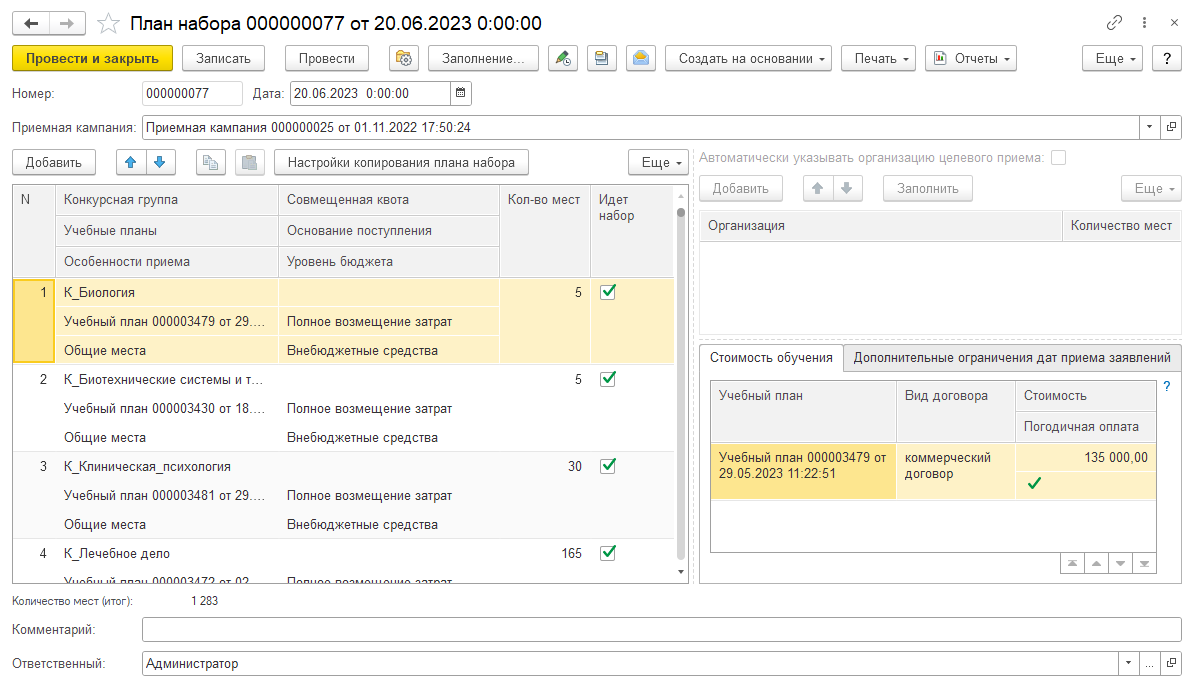Click the Записать button
1194x688 pixels.
point(223,59)
